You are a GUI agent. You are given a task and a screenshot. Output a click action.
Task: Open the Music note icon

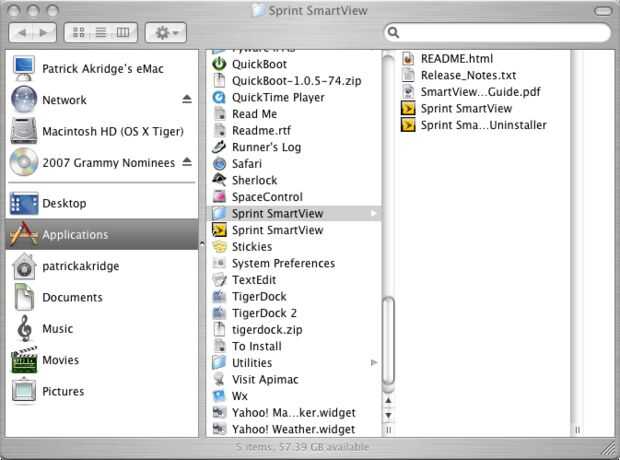(25, 328)
